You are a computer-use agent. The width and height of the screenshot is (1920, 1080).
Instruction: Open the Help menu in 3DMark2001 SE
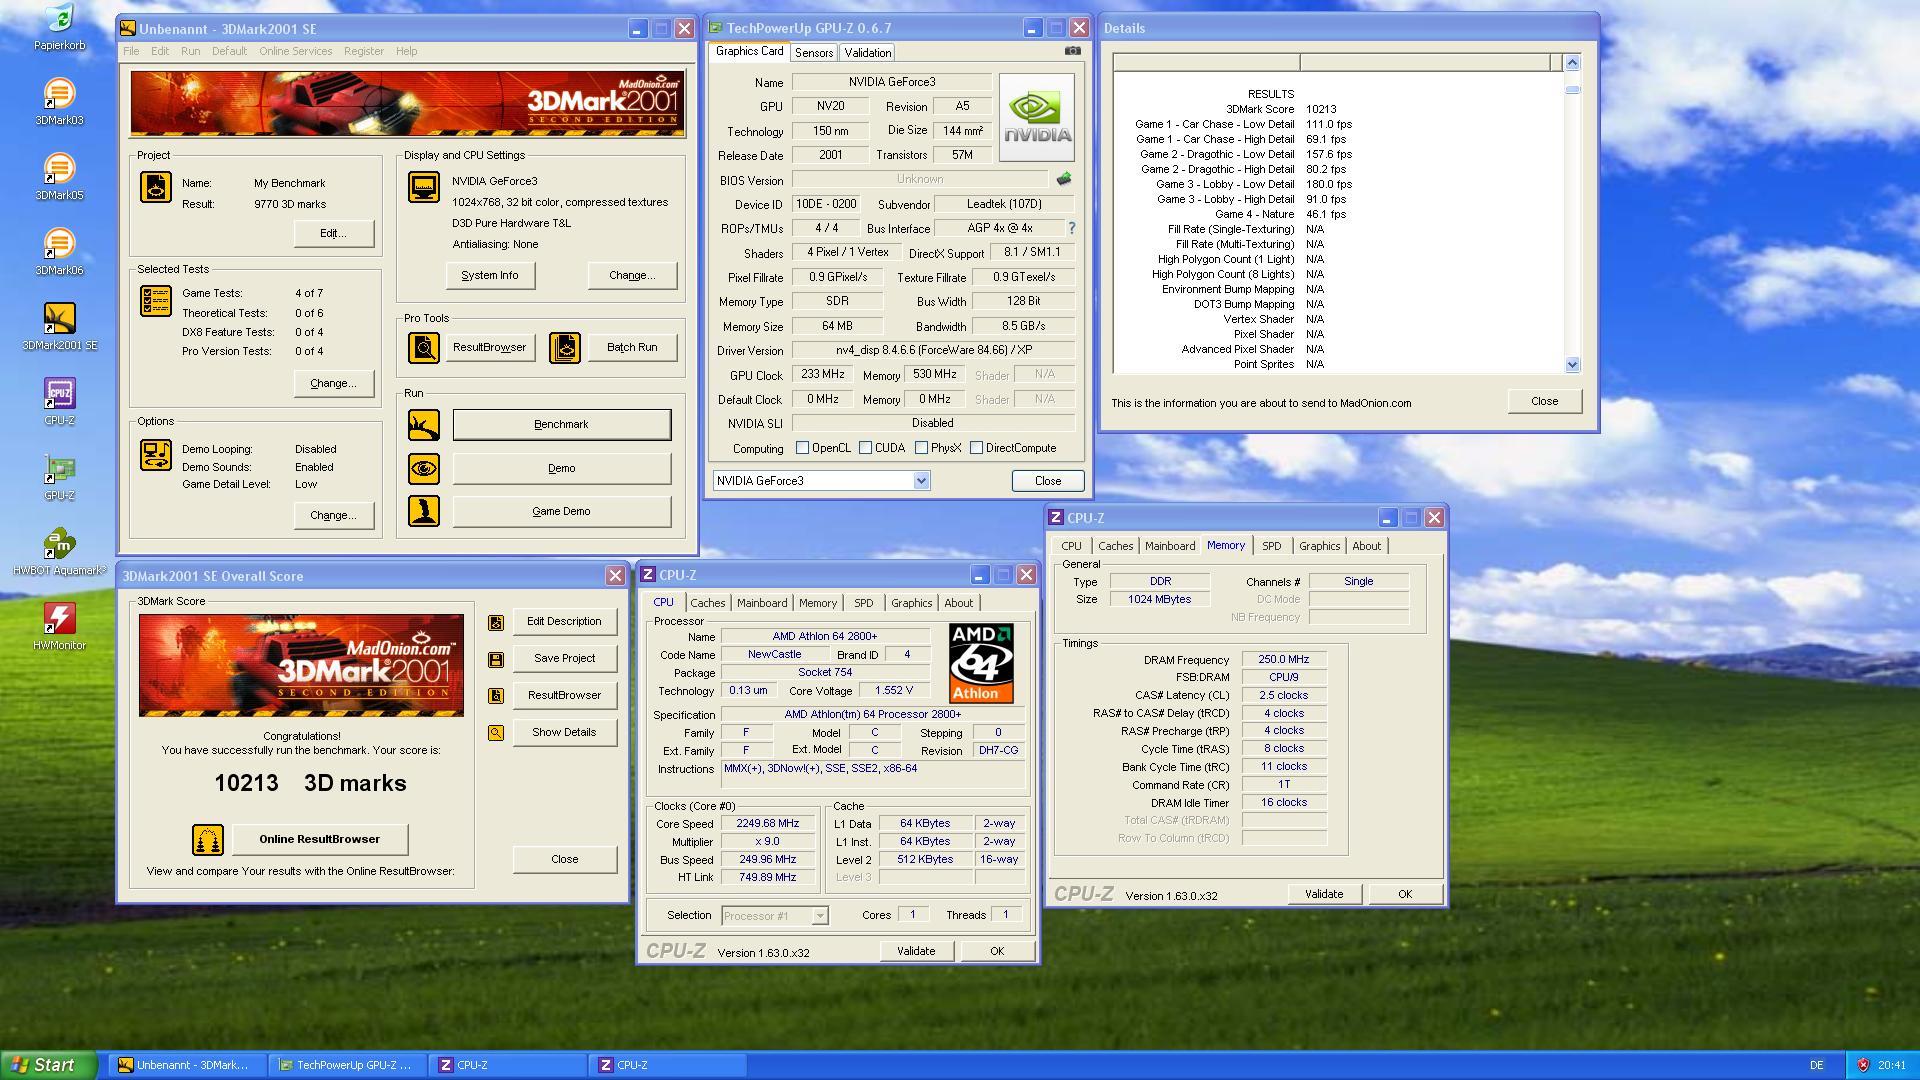coord(406,51)
